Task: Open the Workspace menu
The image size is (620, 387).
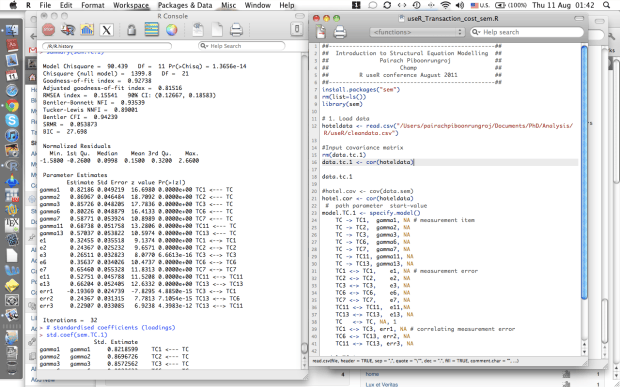Action: [131, 5]
